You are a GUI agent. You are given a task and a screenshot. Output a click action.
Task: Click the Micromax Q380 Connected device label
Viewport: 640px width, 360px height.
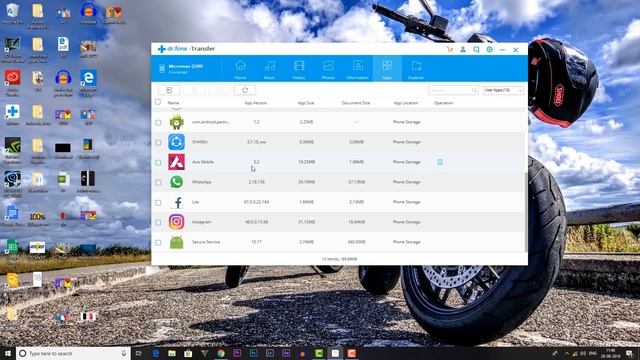(x=185, y=69)
